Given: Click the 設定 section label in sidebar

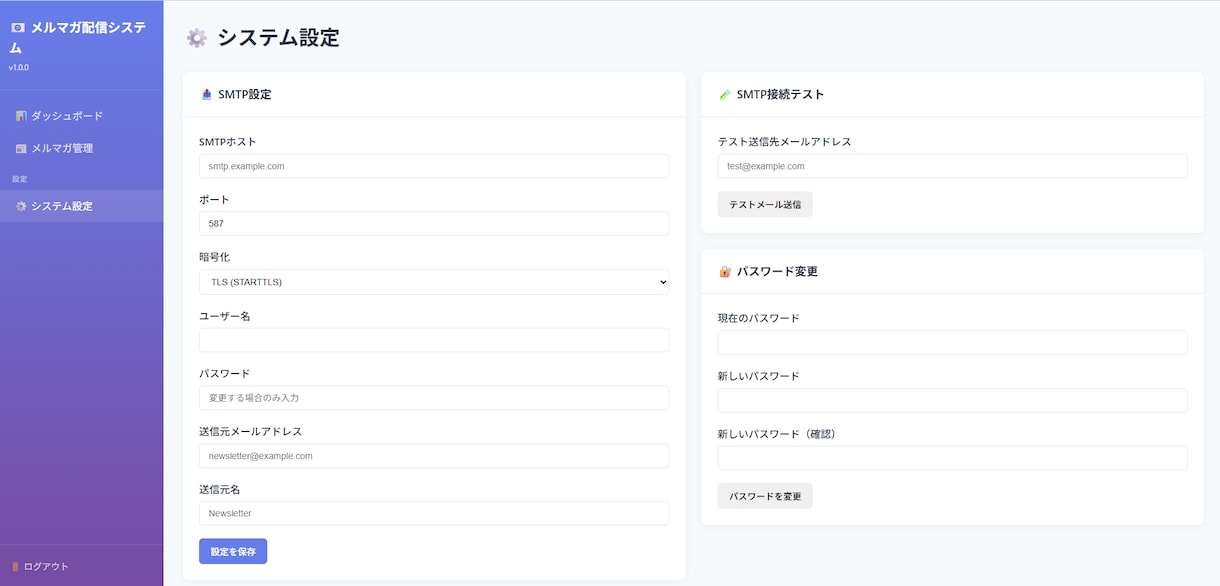Looking at the screenshot, I should pyautogui.click(x=19, y=179).
